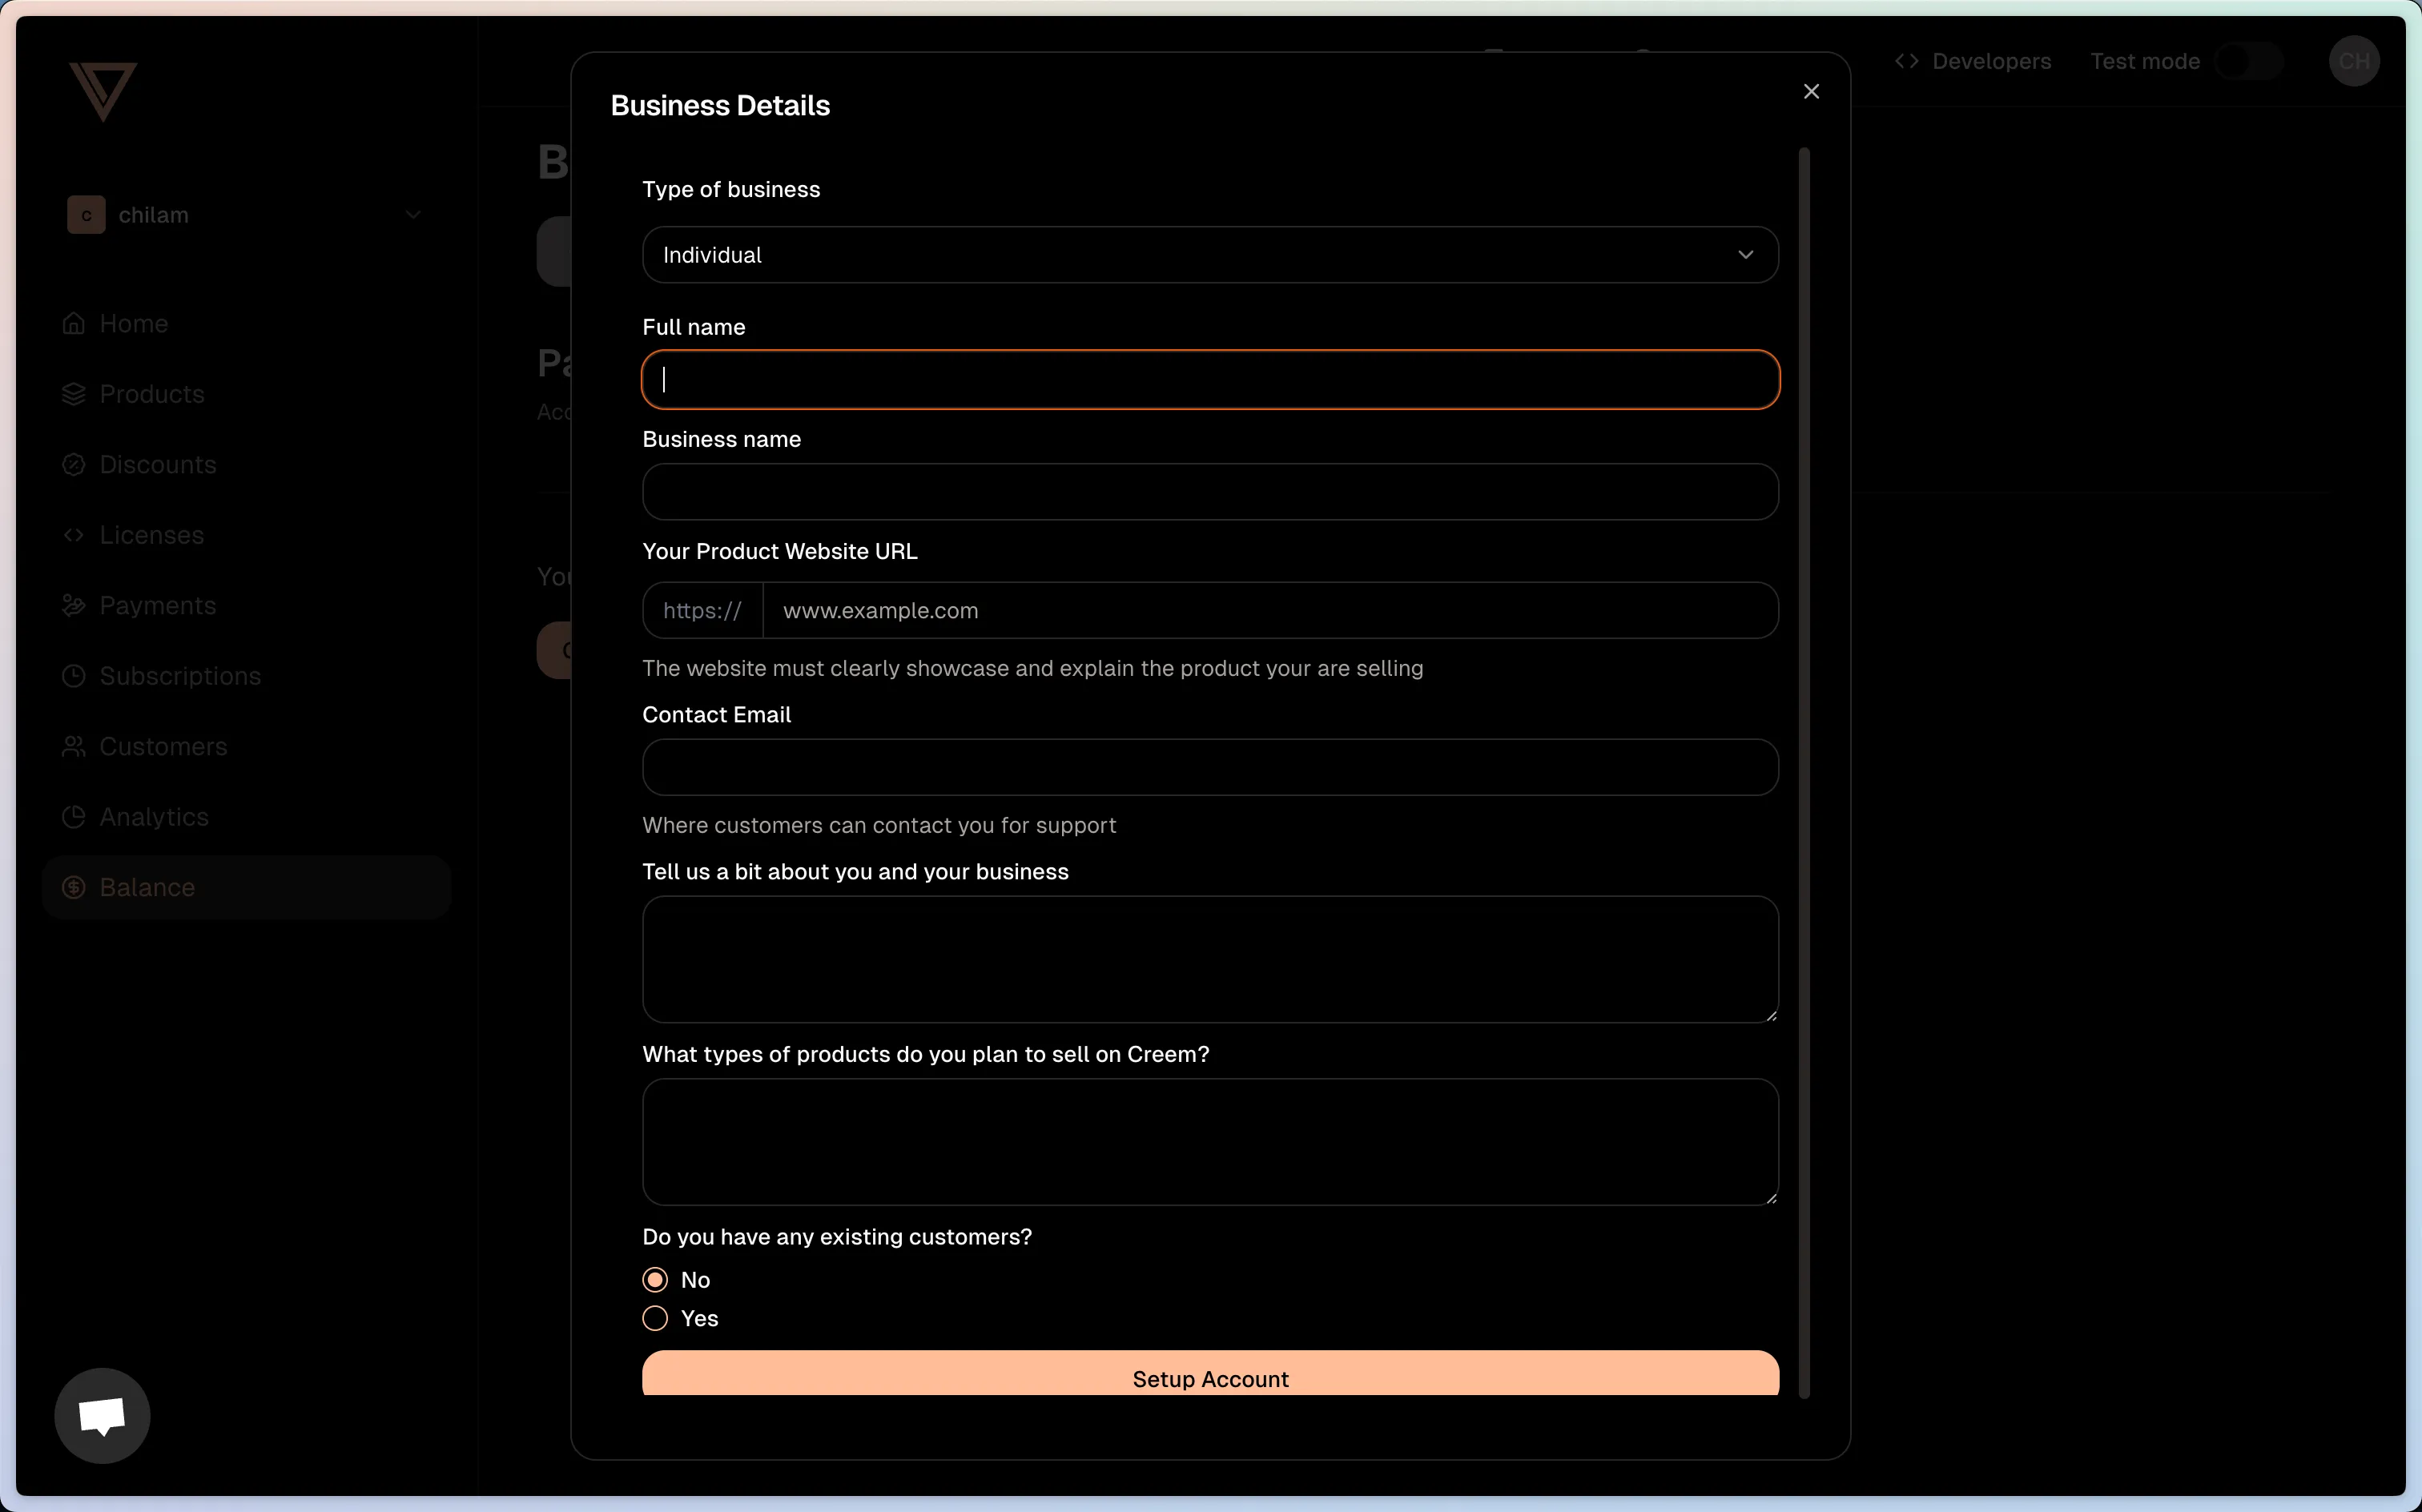Viewport: 2422px width, 1512px height.
Task: Click the Developers code brackets icon
Action: coord(1906,61)
